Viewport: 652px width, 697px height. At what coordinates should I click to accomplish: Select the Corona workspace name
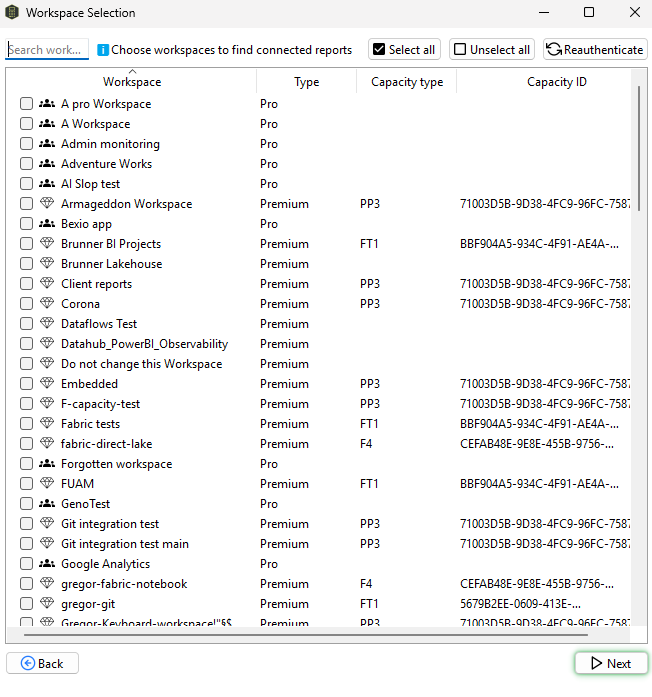80,304
